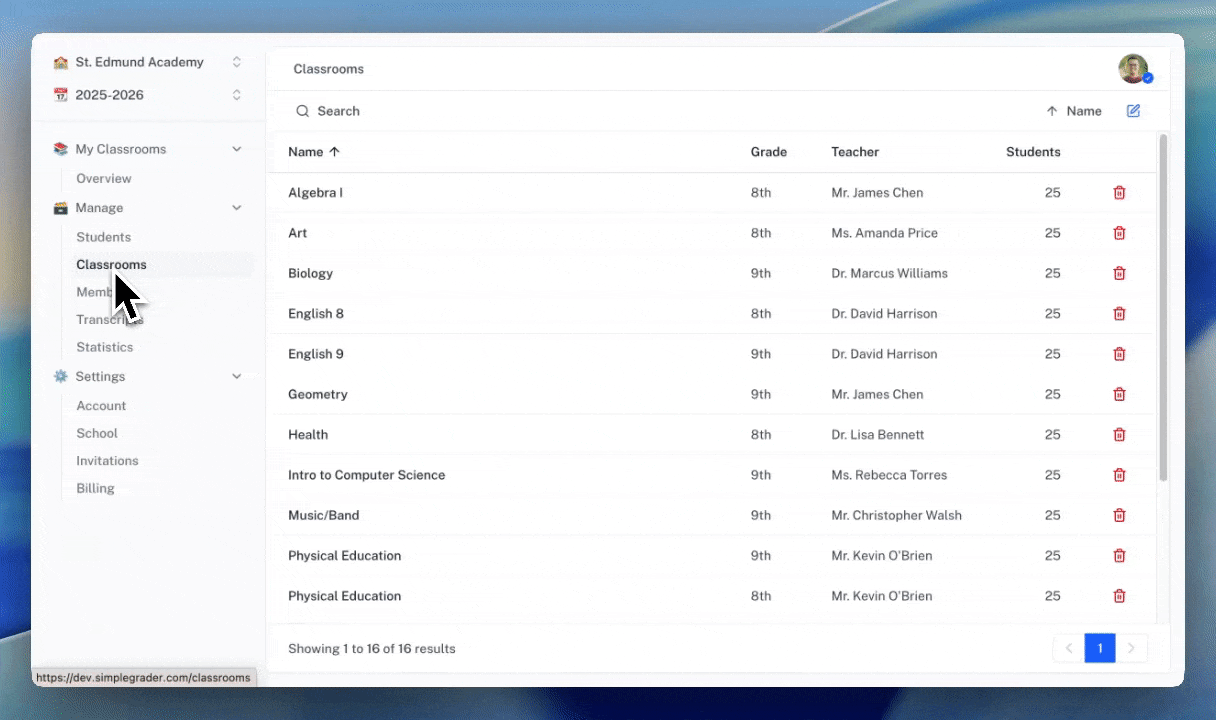Click the Manage sidebar icon
The image size is (1216, 720).
(60, 207)
